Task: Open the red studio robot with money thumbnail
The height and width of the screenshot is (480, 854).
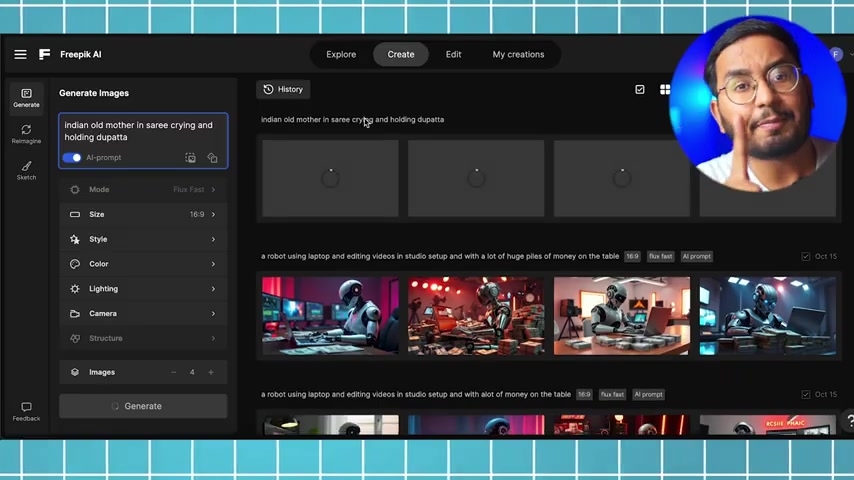Action: pyautogui.click(x=476, y=316)
